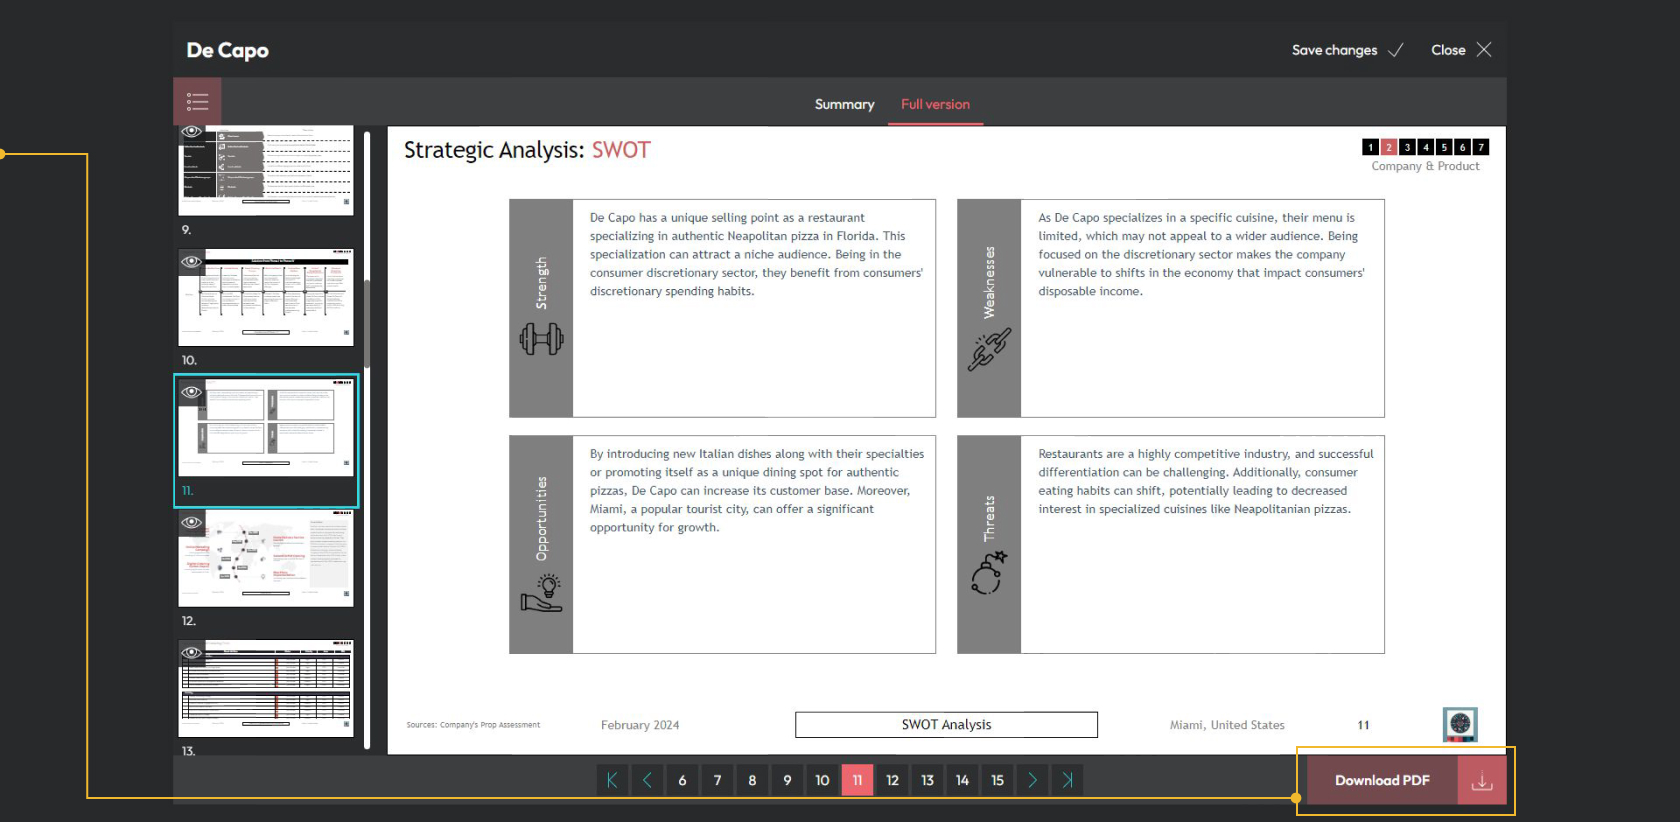Go to page 13 in pagination
Viewport: 1680px width, 822px height.
point(927,780)
